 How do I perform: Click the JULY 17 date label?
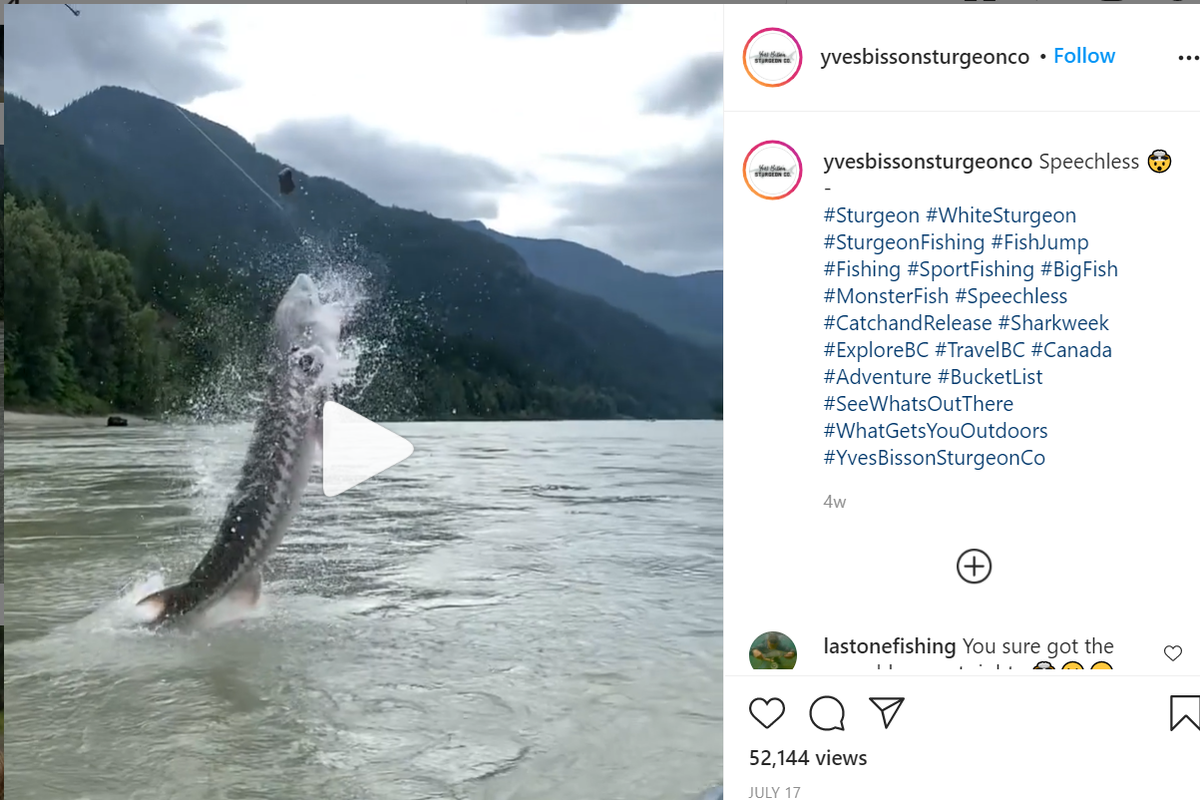(774, 791)
